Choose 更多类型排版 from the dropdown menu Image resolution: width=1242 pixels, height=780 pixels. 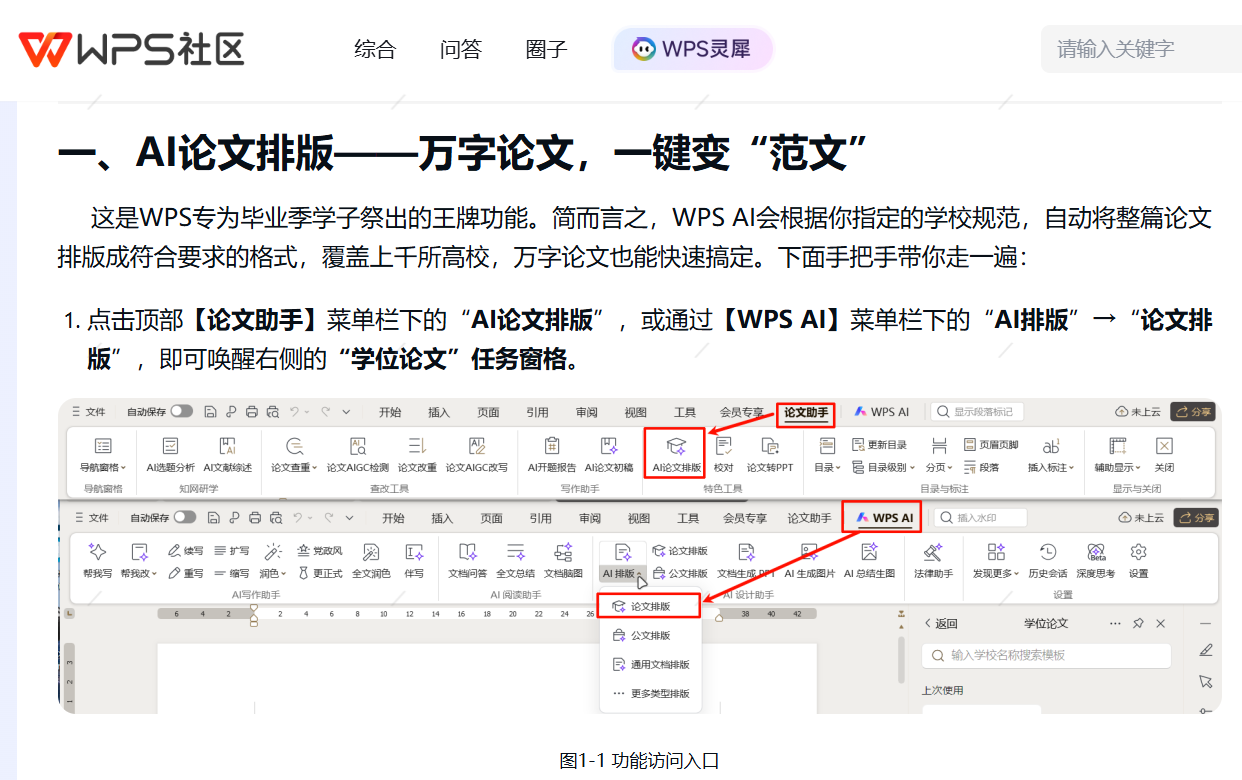(x=650, y=693)
